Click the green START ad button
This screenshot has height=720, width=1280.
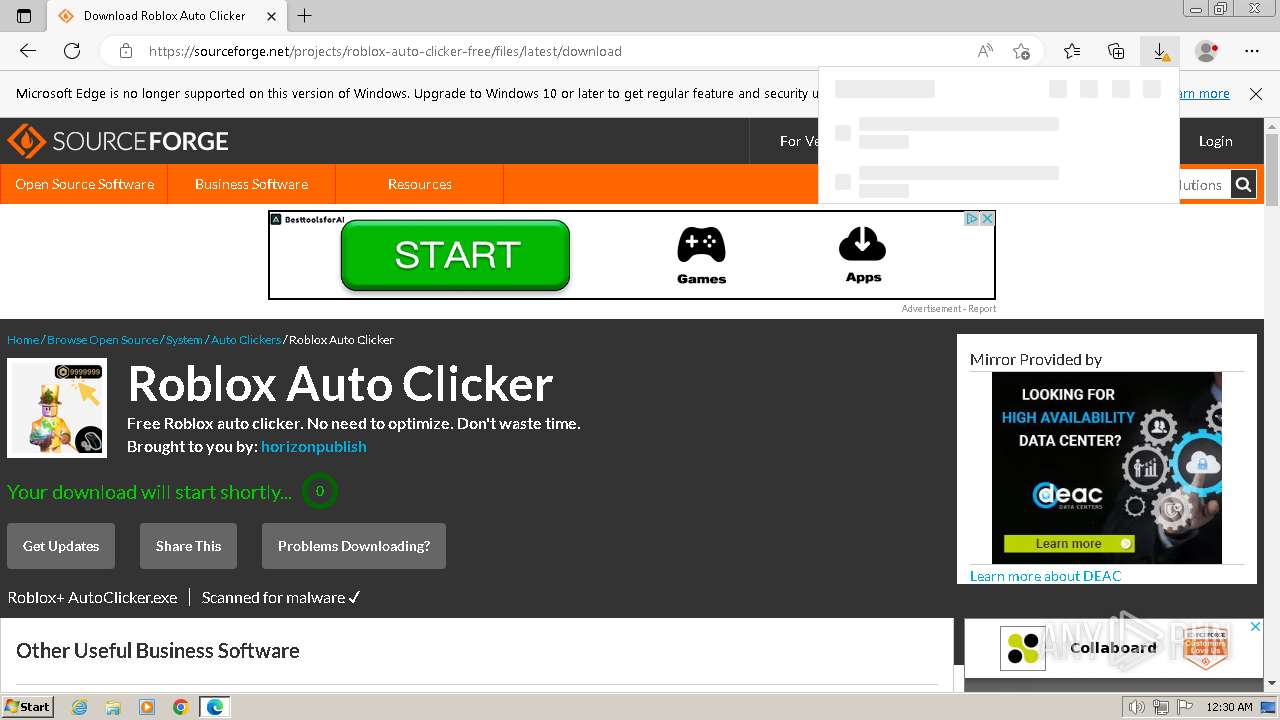(455, 255)
